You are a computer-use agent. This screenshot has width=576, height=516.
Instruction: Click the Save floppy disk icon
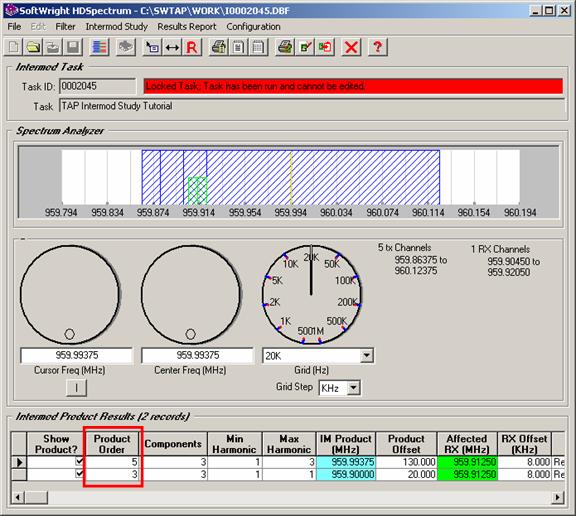73,47
